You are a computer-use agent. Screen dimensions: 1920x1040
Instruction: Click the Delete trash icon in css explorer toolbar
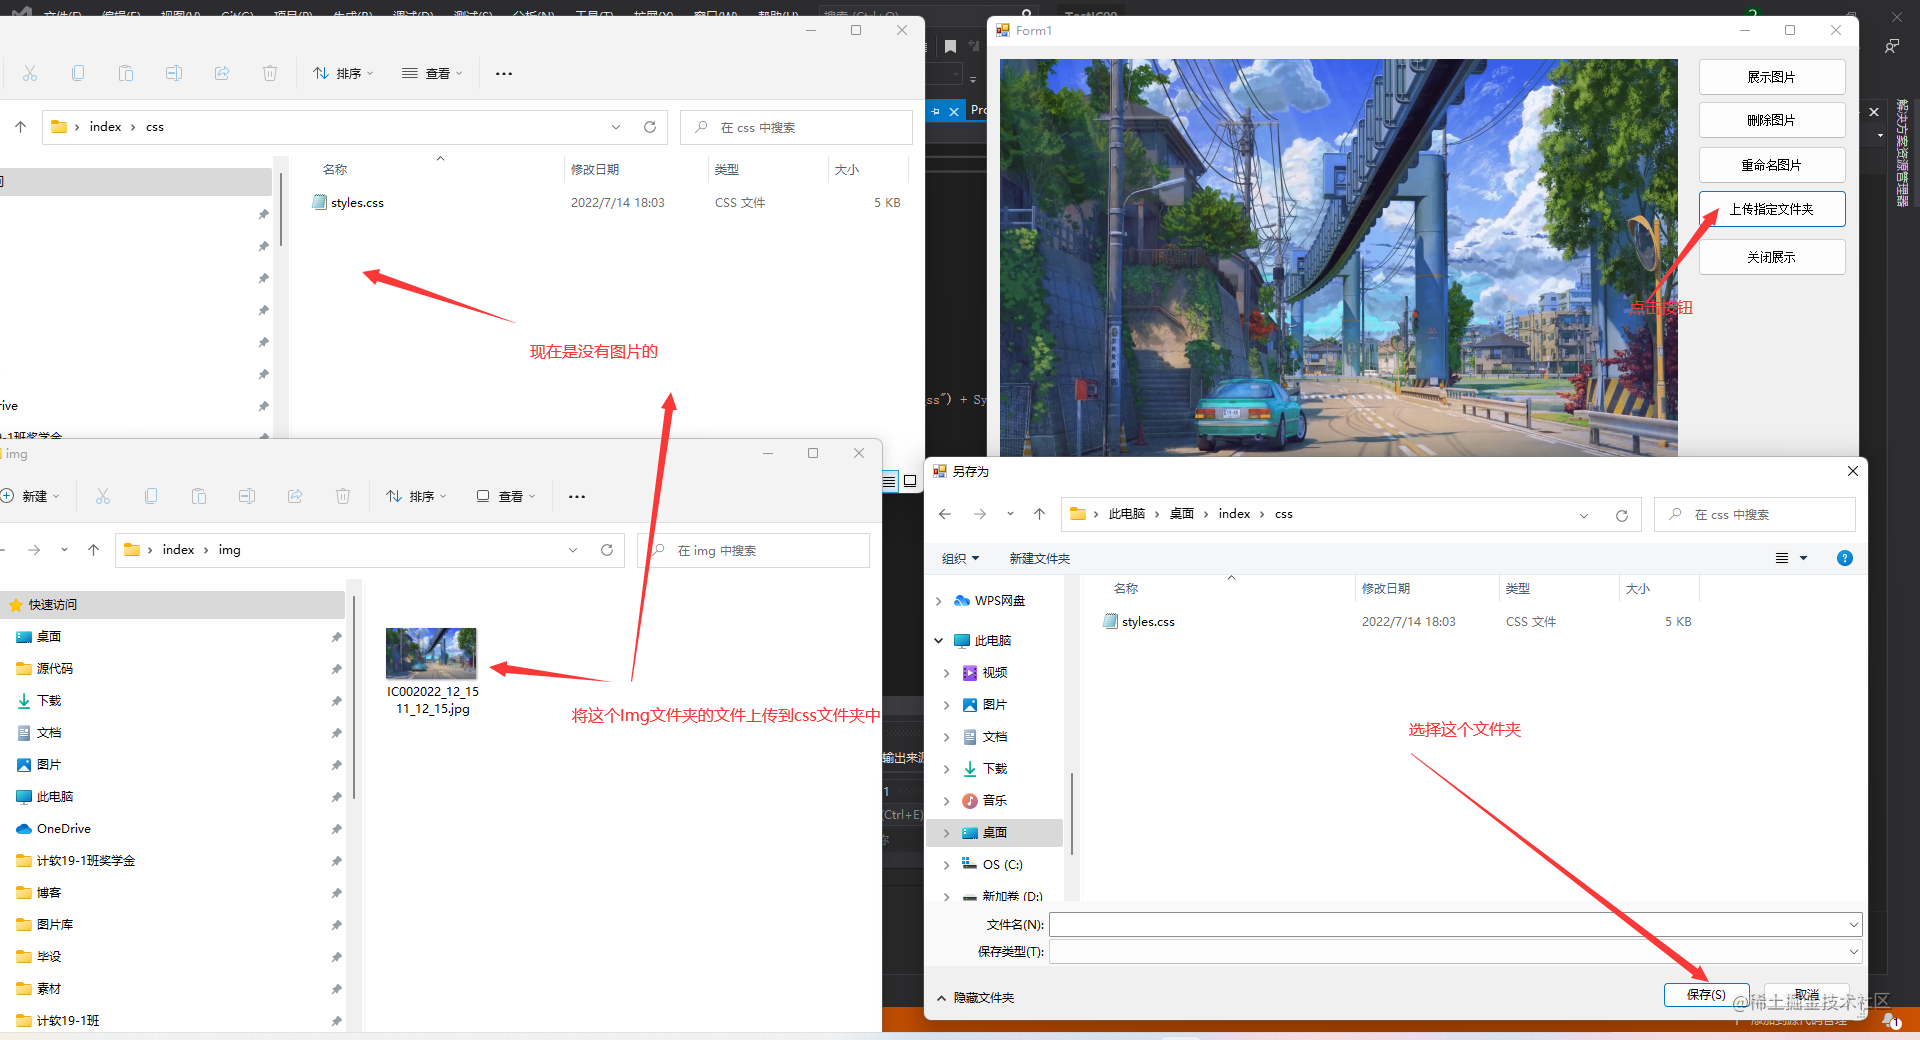pos(270,73)
